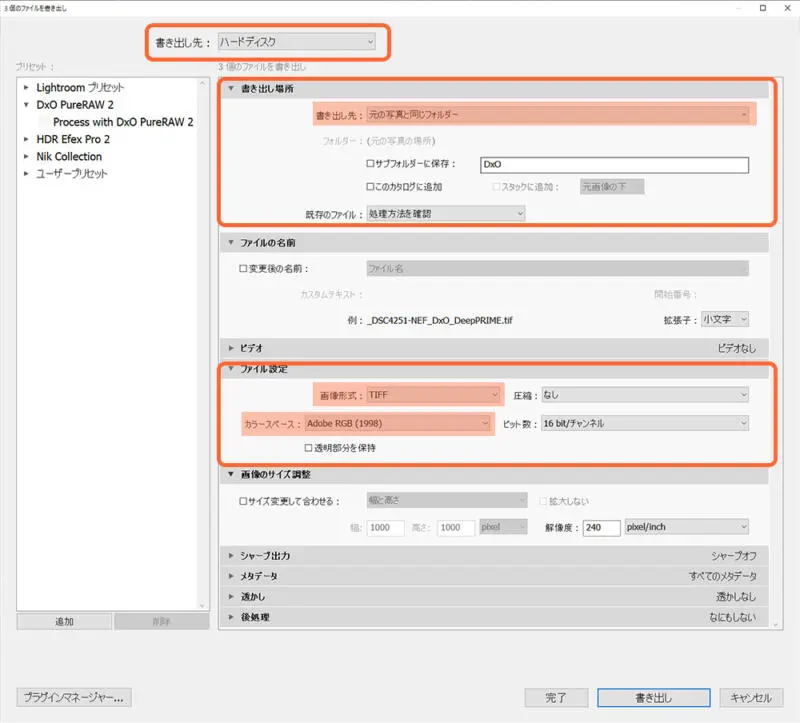Collapse the 書き出し場所 section
Screen dimensions: 800x723
231,88
